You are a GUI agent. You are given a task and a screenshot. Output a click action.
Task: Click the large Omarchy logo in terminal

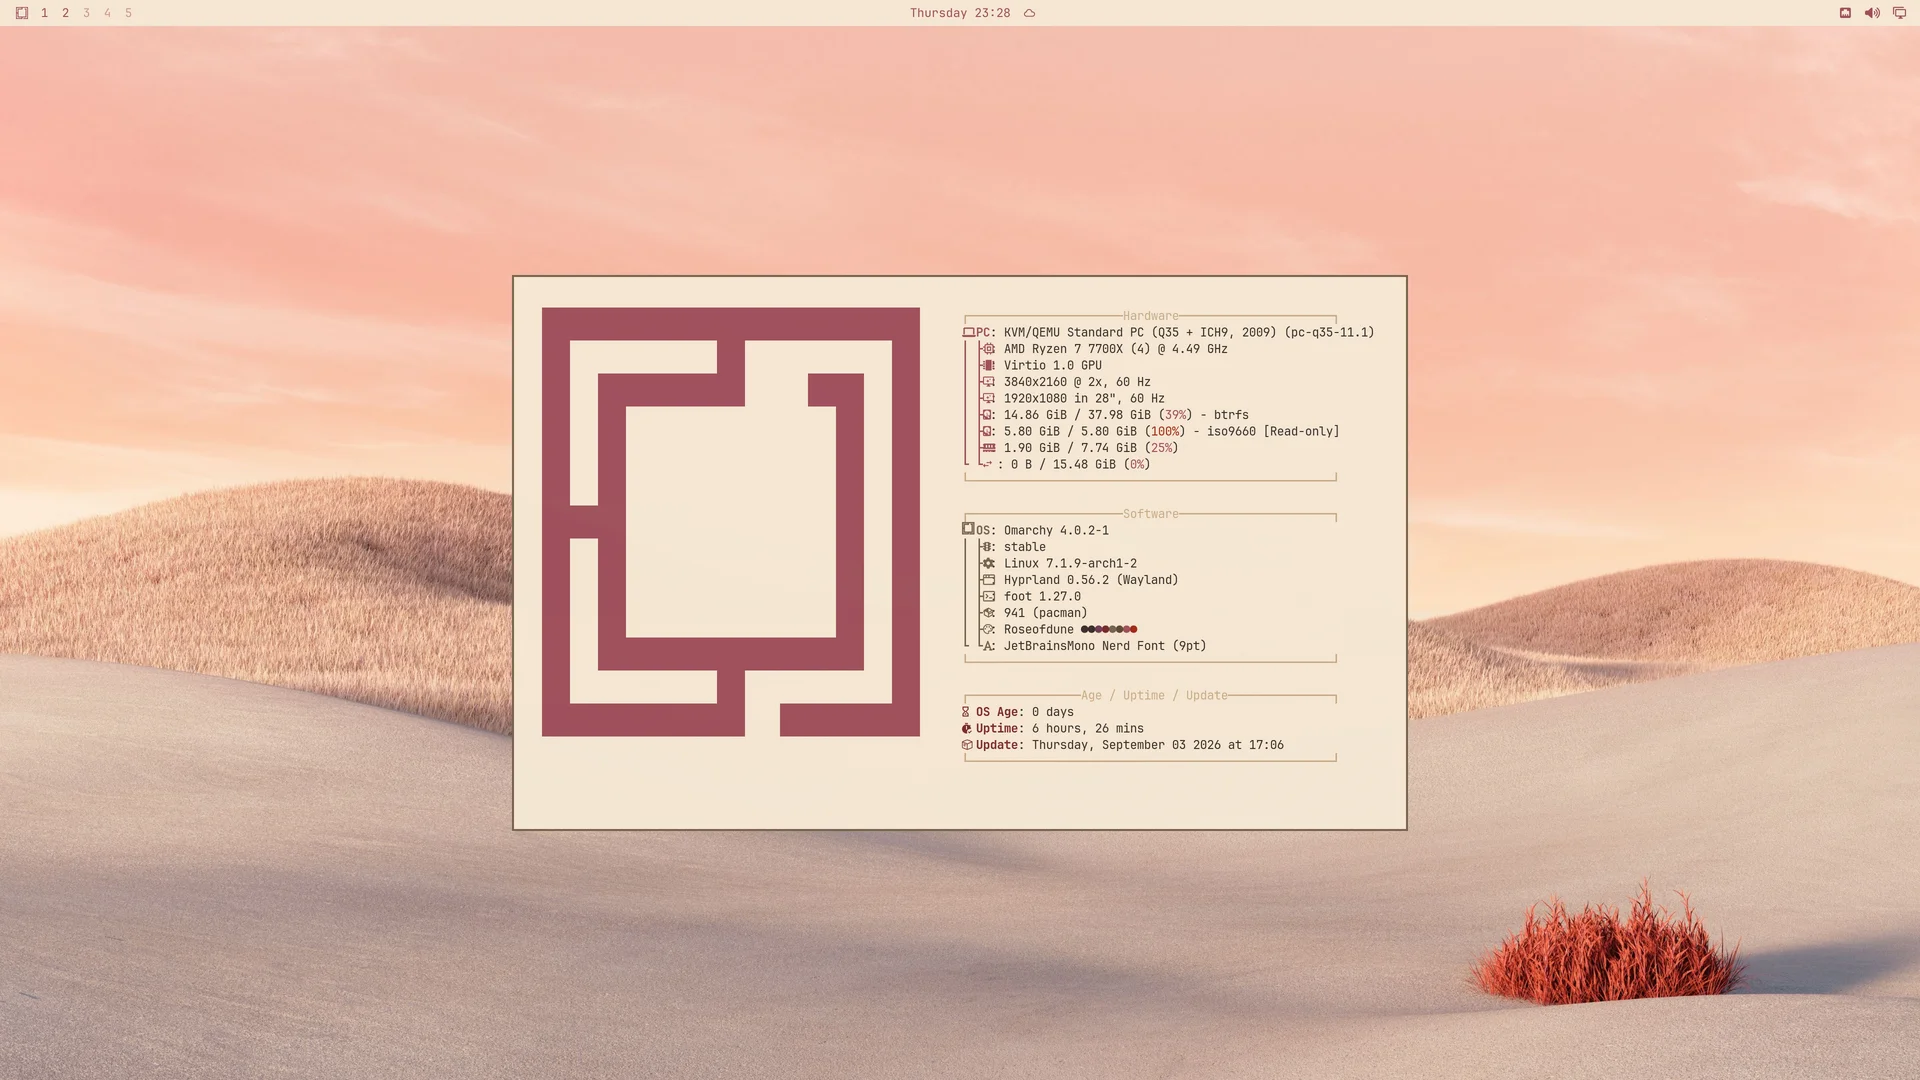[730, 522]
